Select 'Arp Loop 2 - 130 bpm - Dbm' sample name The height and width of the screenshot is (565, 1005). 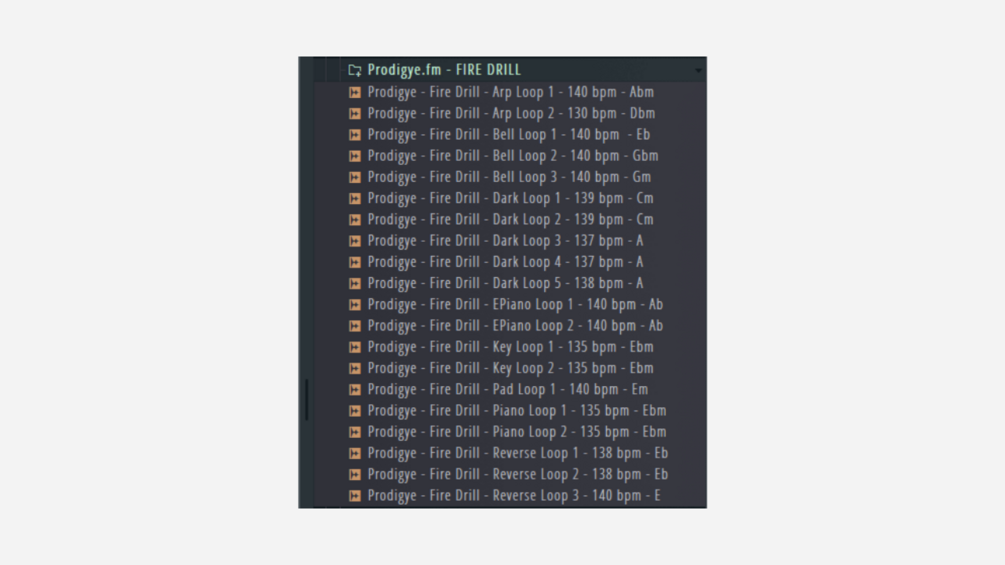tap(511, 113)
